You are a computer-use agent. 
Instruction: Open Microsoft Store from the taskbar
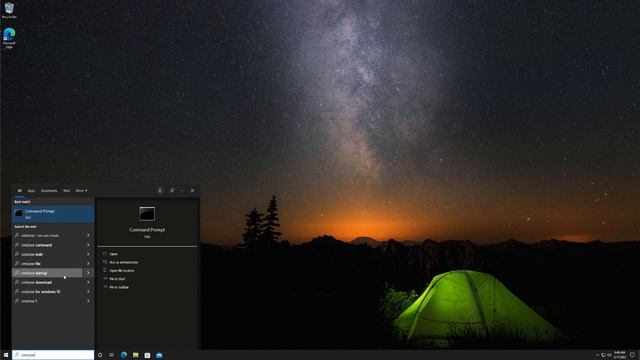(147, 355)
